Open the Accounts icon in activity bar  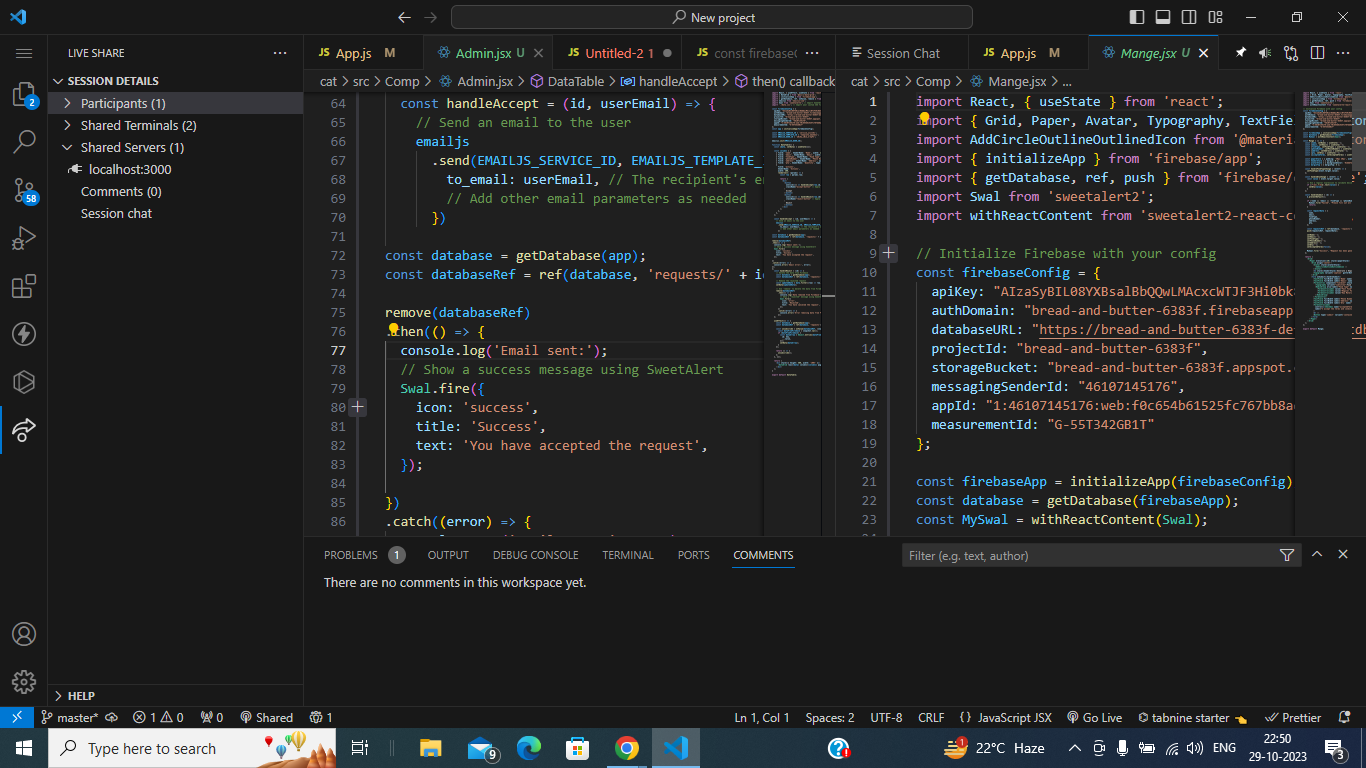point(24,634)
